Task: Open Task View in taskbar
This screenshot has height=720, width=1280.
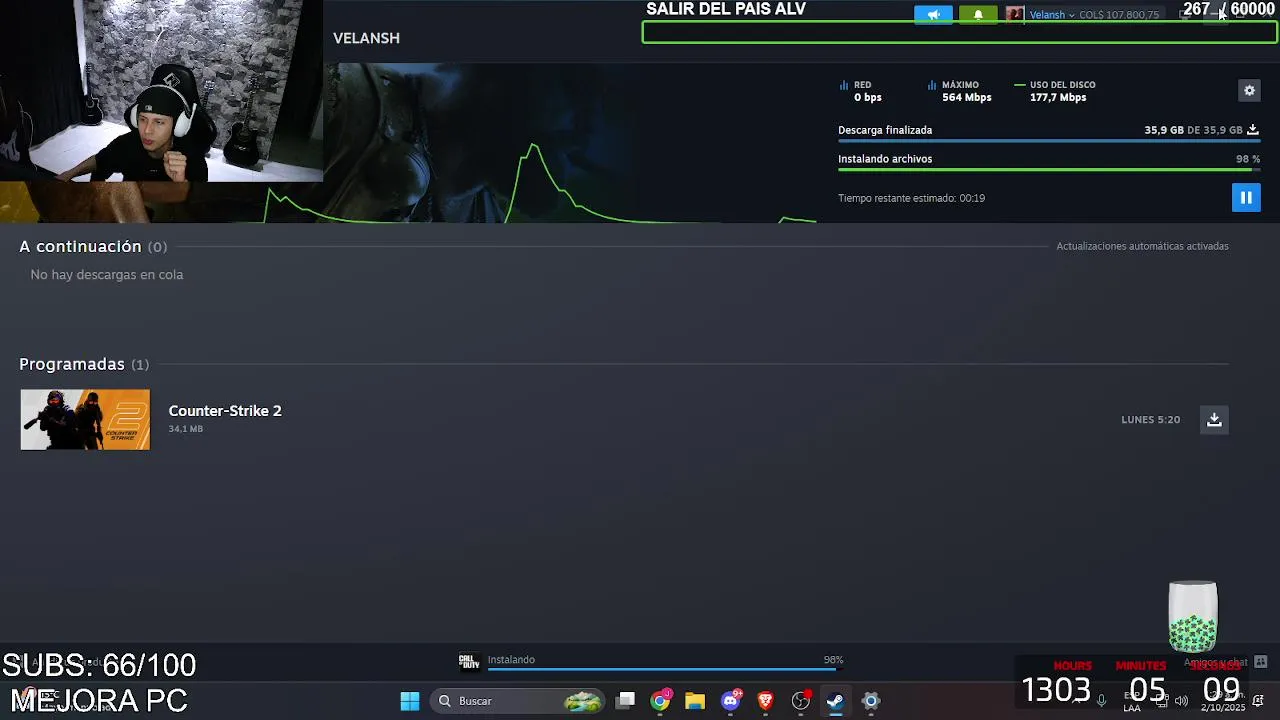Action: [x=625, y=701]
